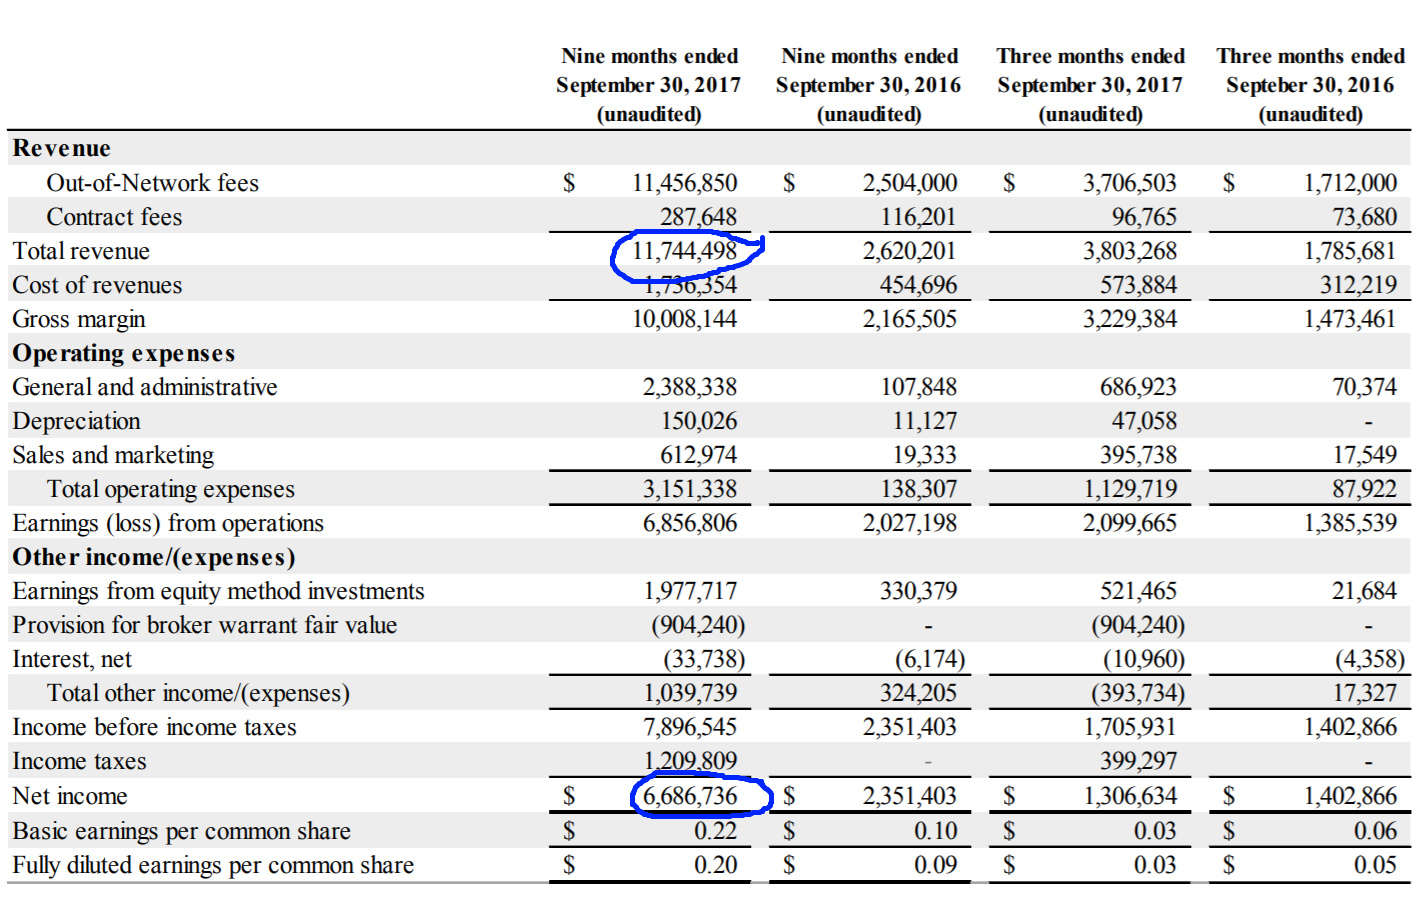Screen dimensions: 1422x900
Task: Click the 'Basic earnings per common share' label
Action: [181, 831]
